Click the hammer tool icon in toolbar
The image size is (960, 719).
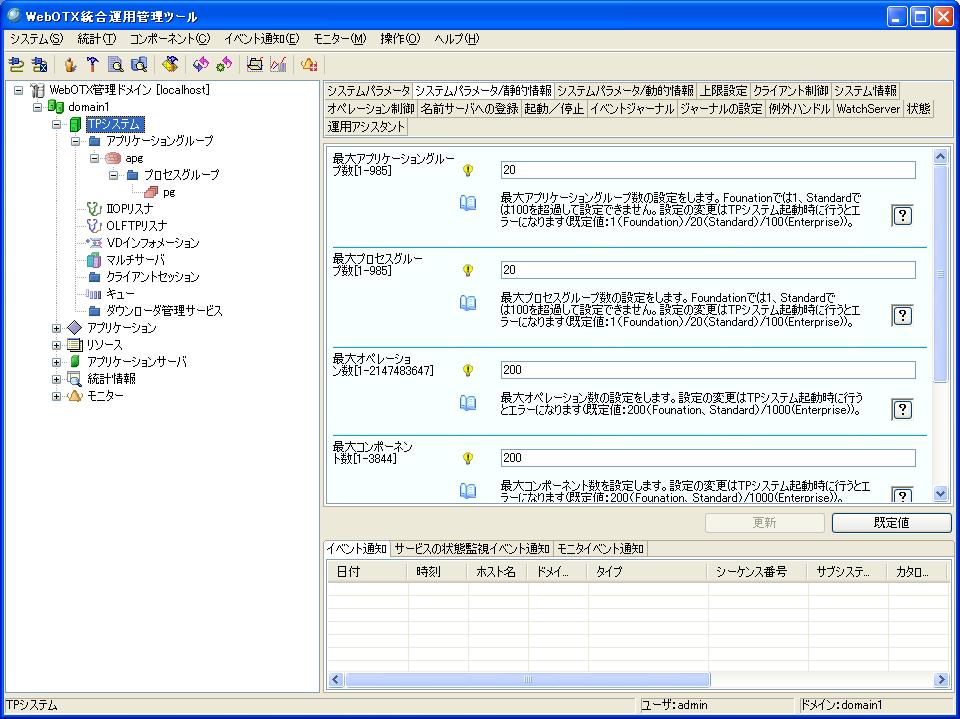click(92, 65)
